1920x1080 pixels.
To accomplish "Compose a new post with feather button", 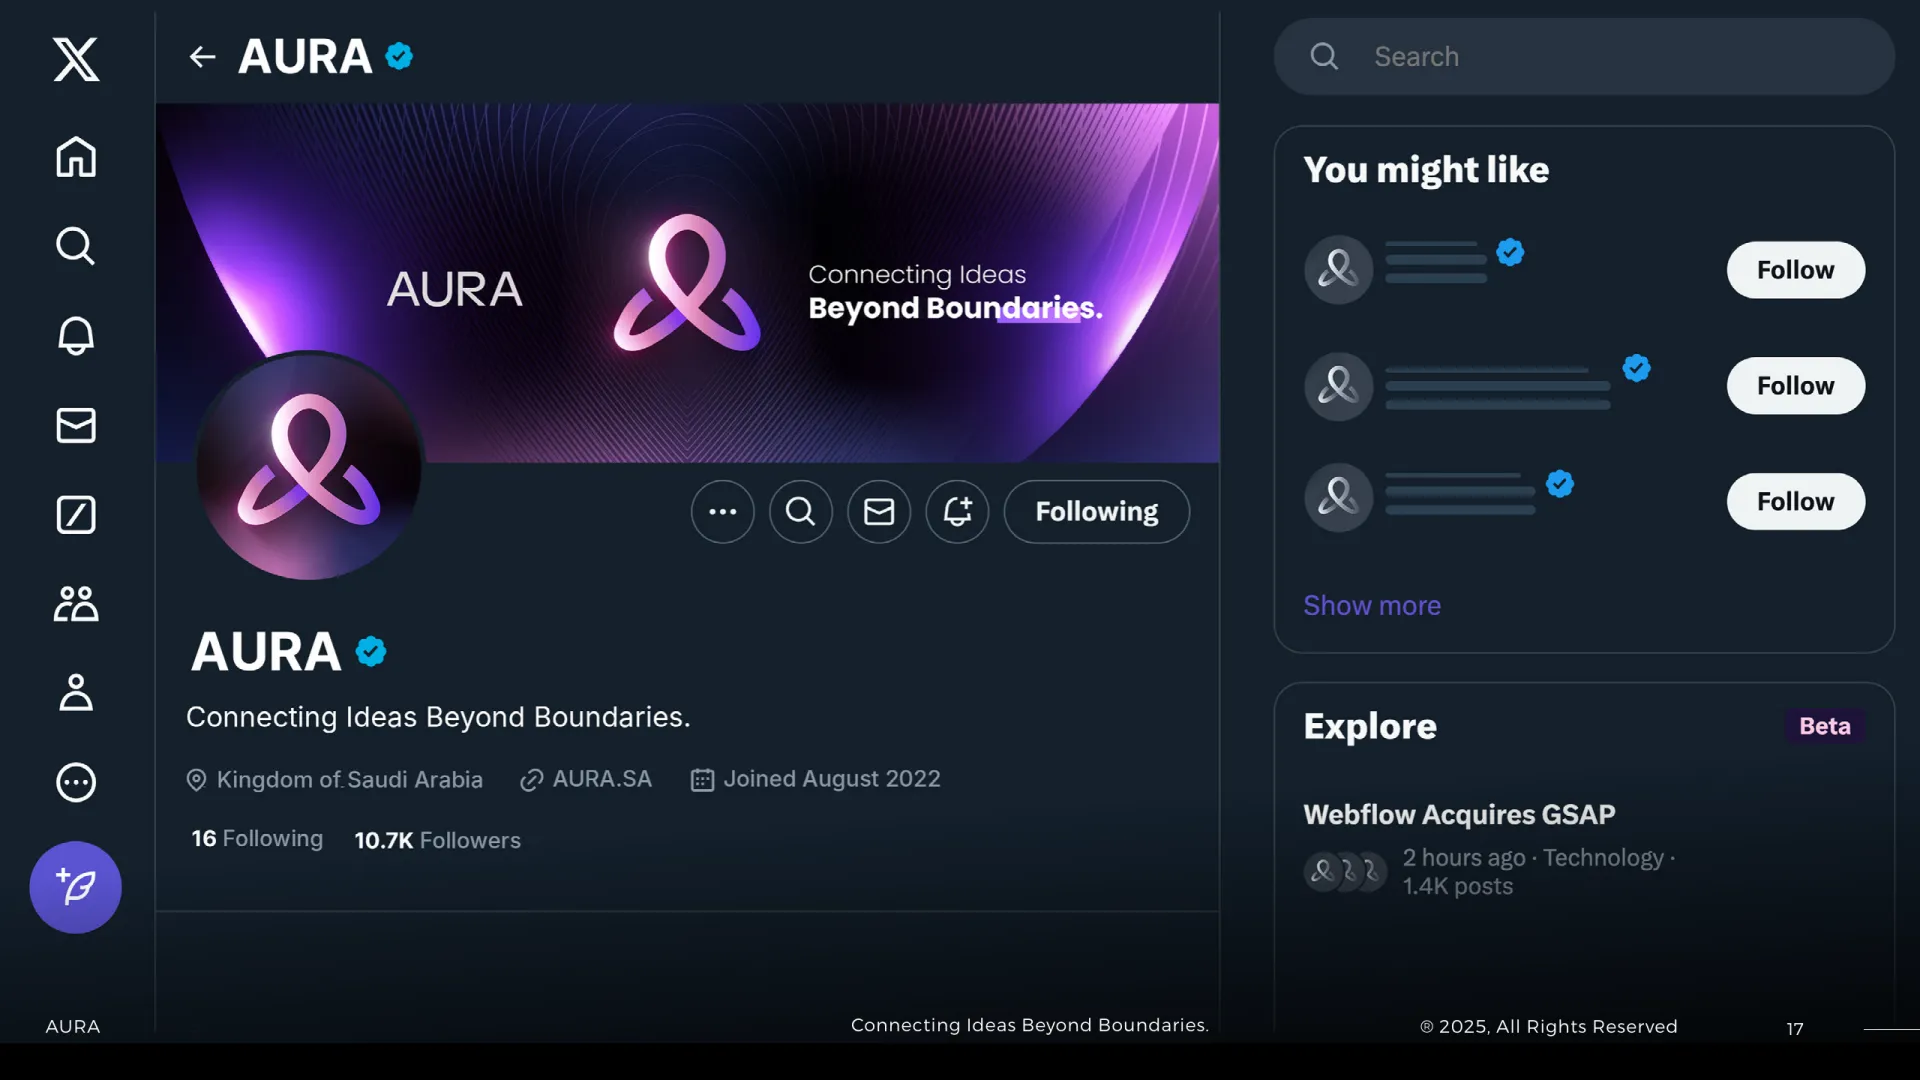I will point(76,887).
